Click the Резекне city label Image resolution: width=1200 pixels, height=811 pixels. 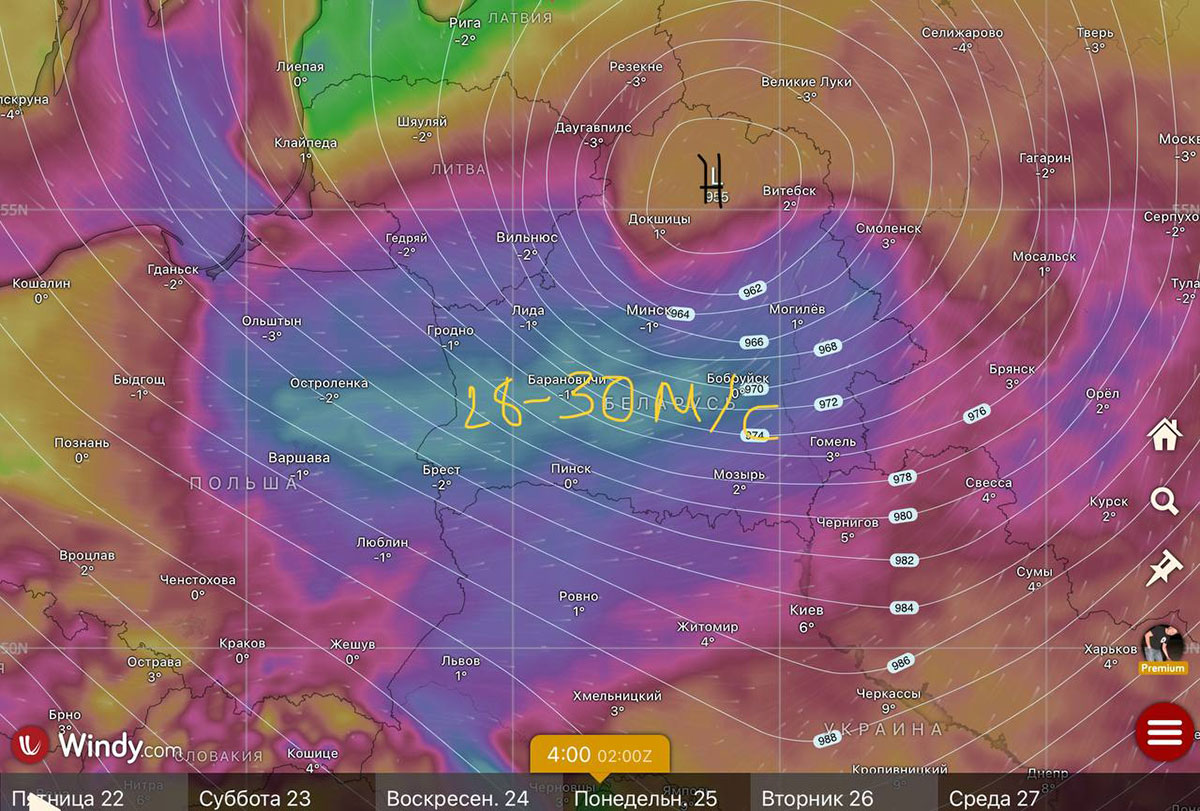(637, 66)
